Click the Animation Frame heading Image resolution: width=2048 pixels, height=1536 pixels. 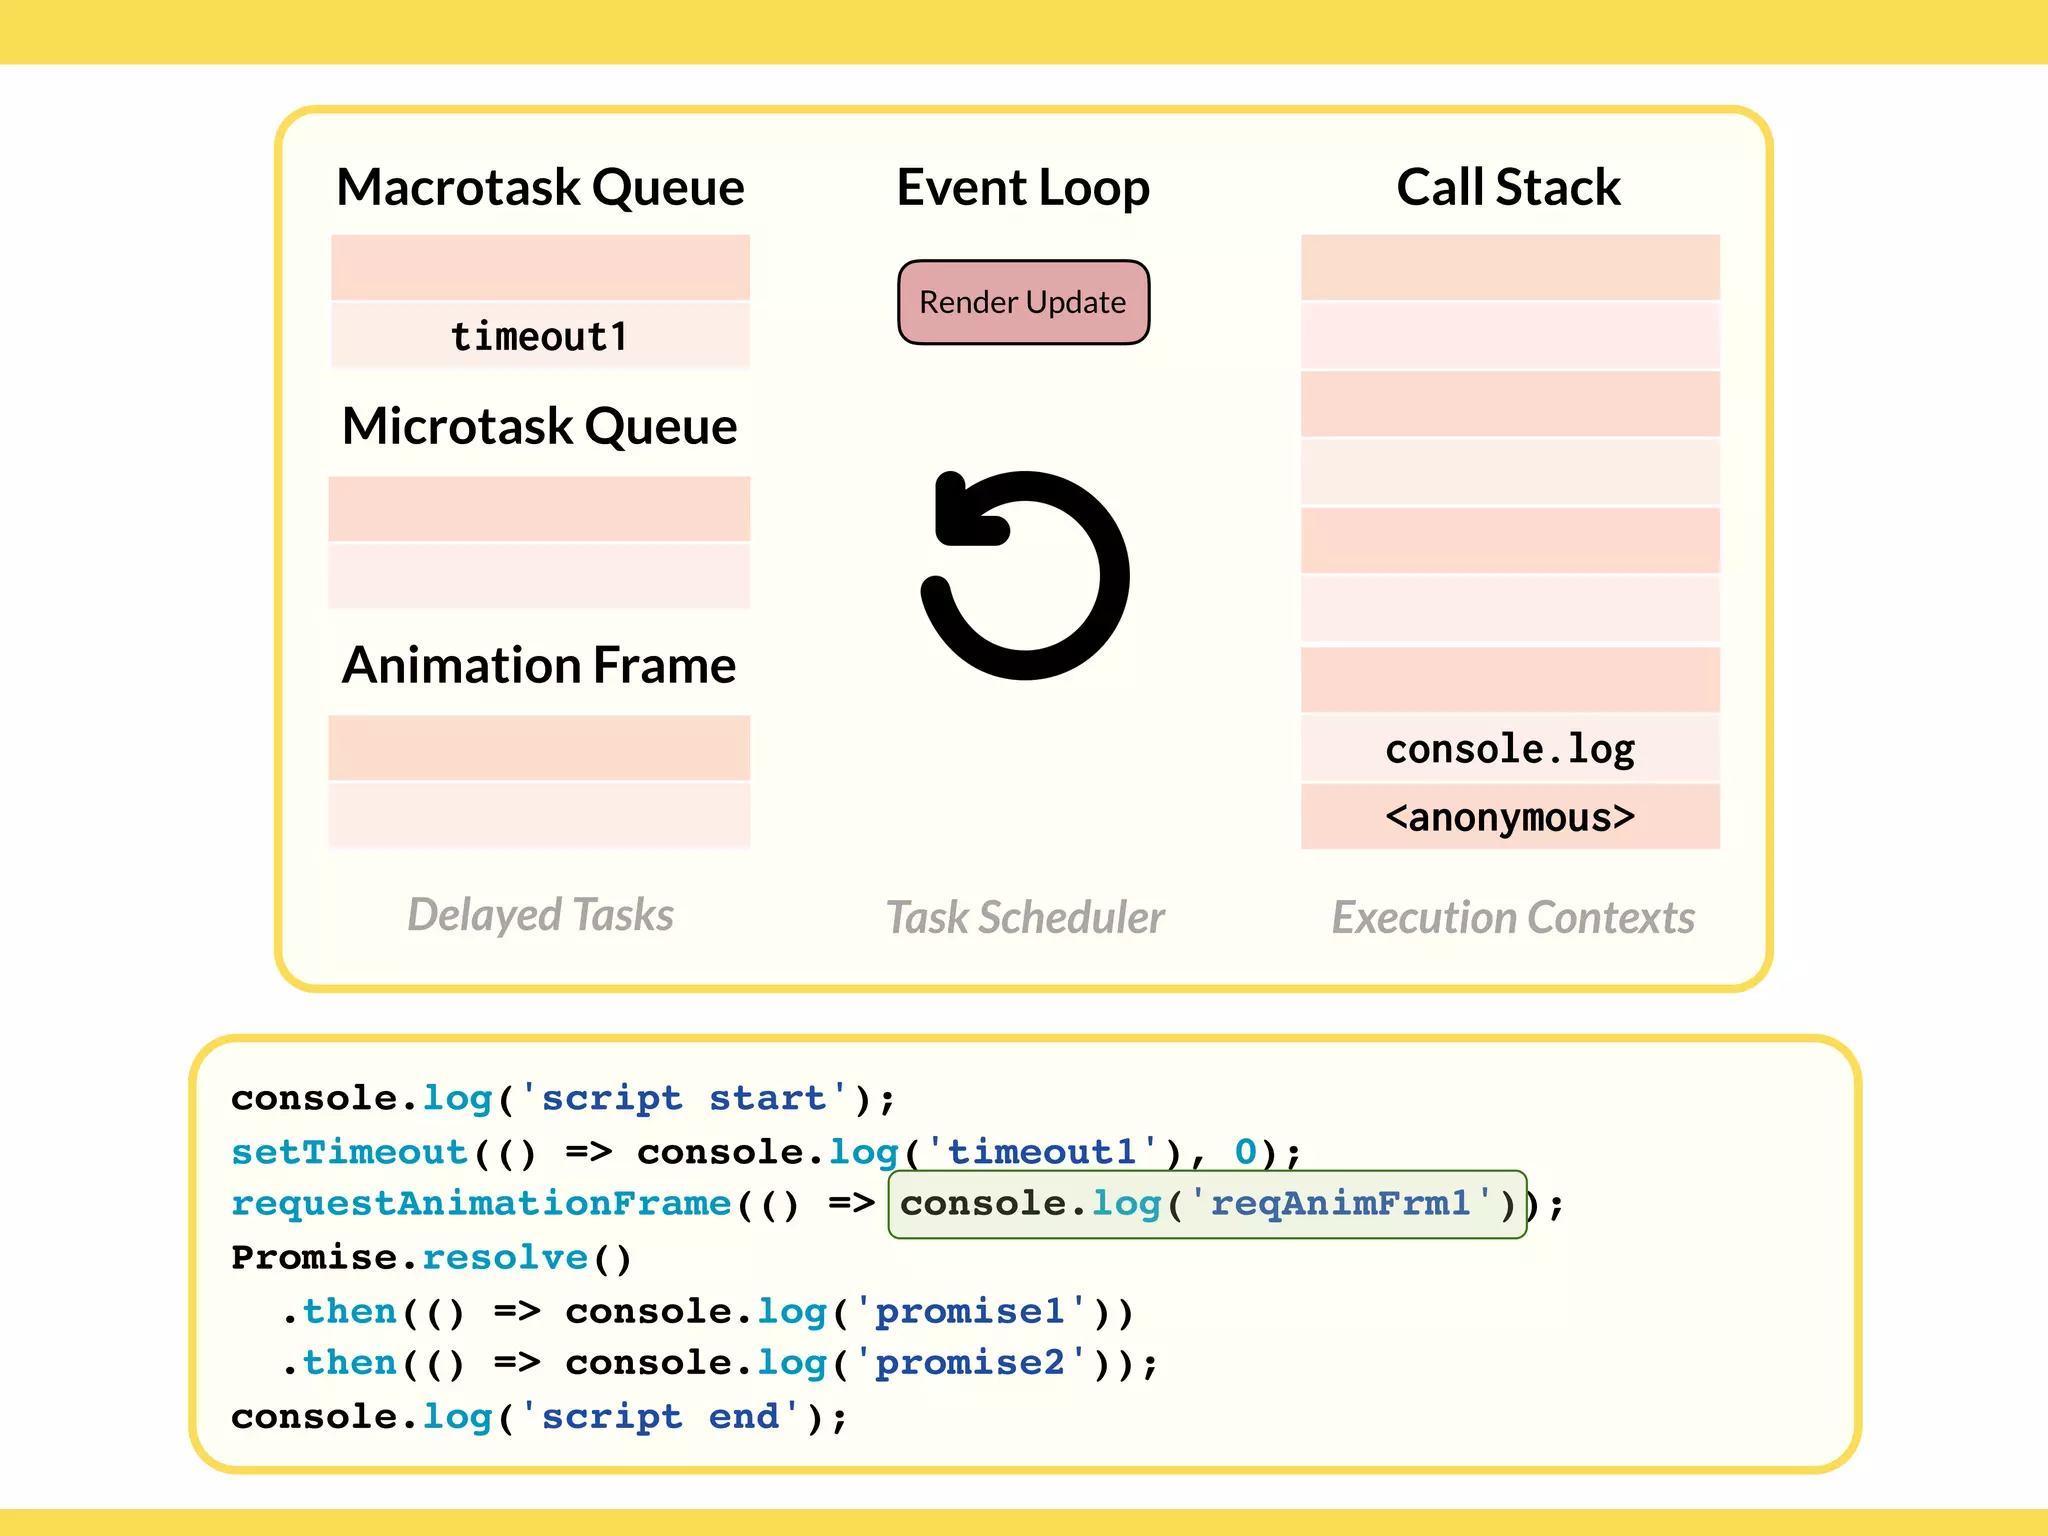pyautogui.click(x=540, y=665)
